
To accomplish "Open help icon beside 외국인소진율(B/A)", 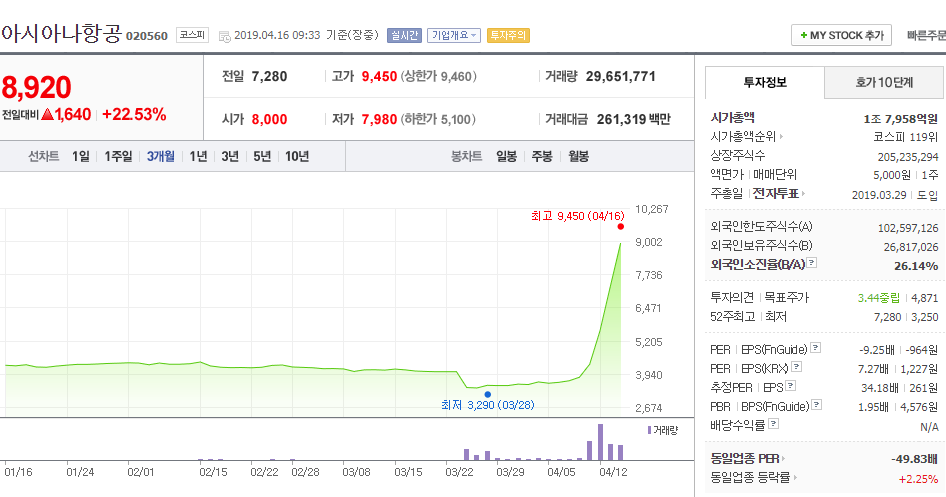I will tap(811, 262).
